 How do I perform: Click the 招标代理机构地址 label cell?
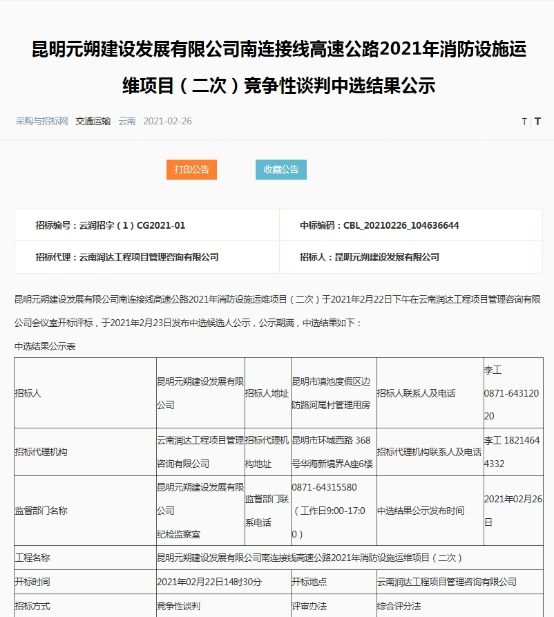[268, 452]
